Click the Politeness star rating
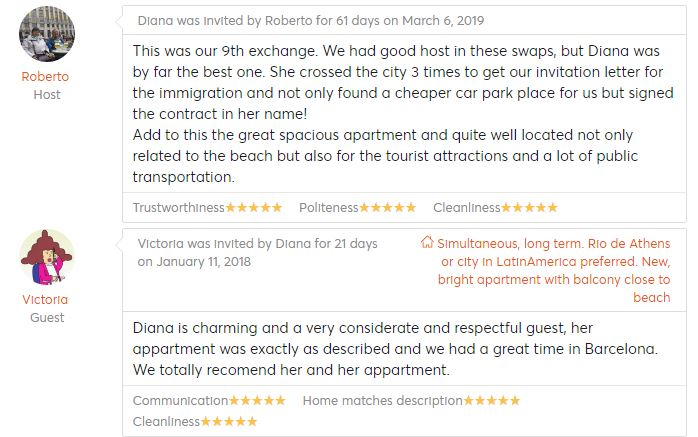The height and width of the screenshot is (437, 698). (x=387, y=208)
